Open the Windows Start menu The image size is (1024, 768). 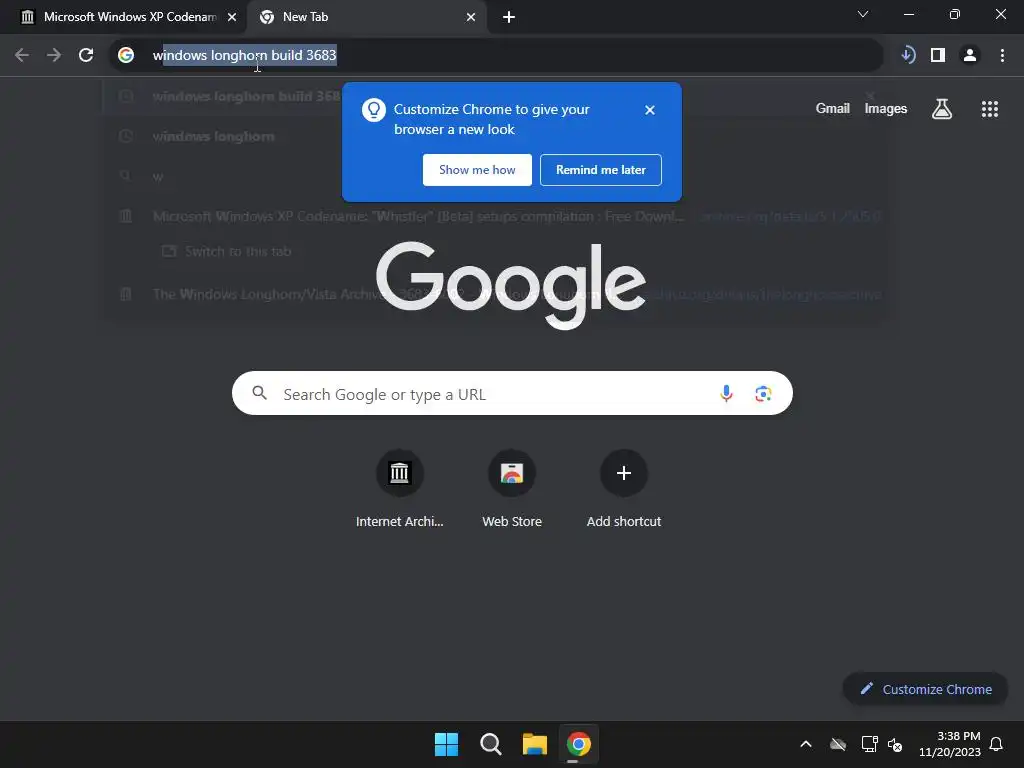[x=447, y=744]
